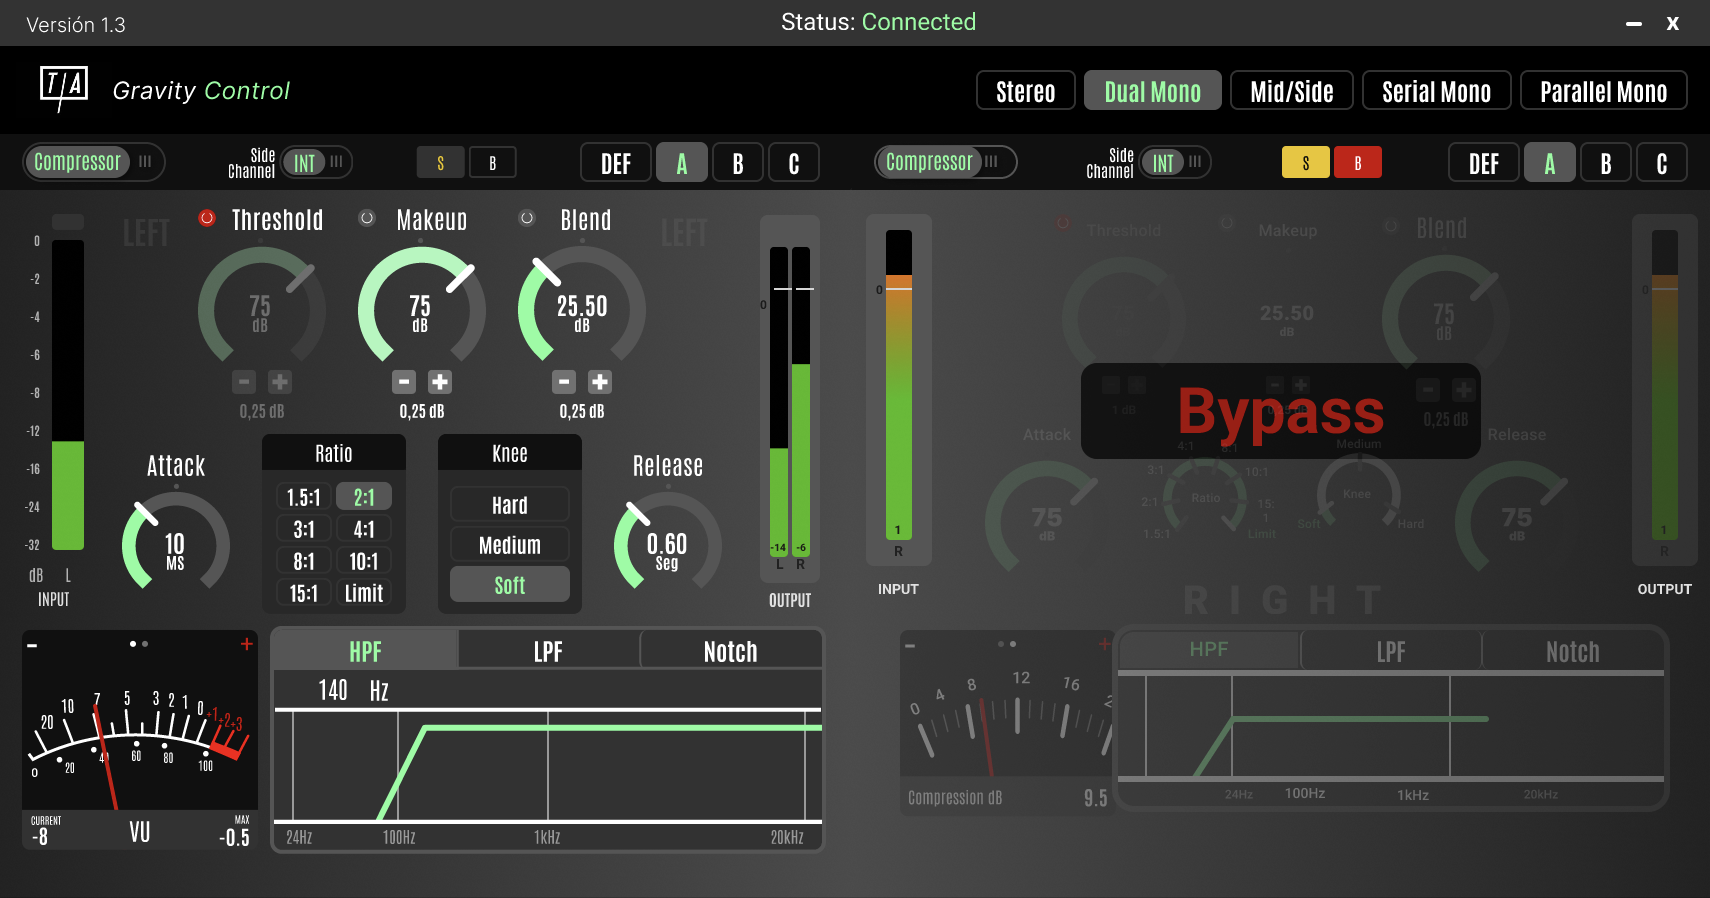This screenshot has width=1710, height=898.
Task: Switch left Side Channel INT toggle
Action: (317, 162)
